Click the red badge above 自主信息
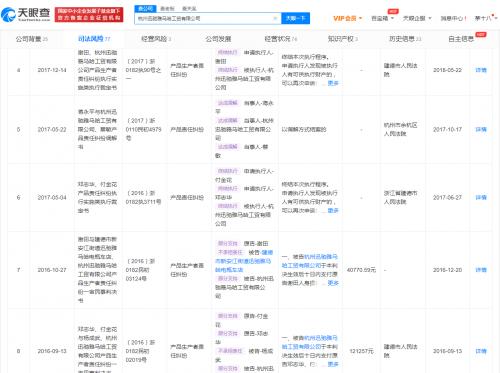Viewport: 500px width, 373px height. point(480,34)
